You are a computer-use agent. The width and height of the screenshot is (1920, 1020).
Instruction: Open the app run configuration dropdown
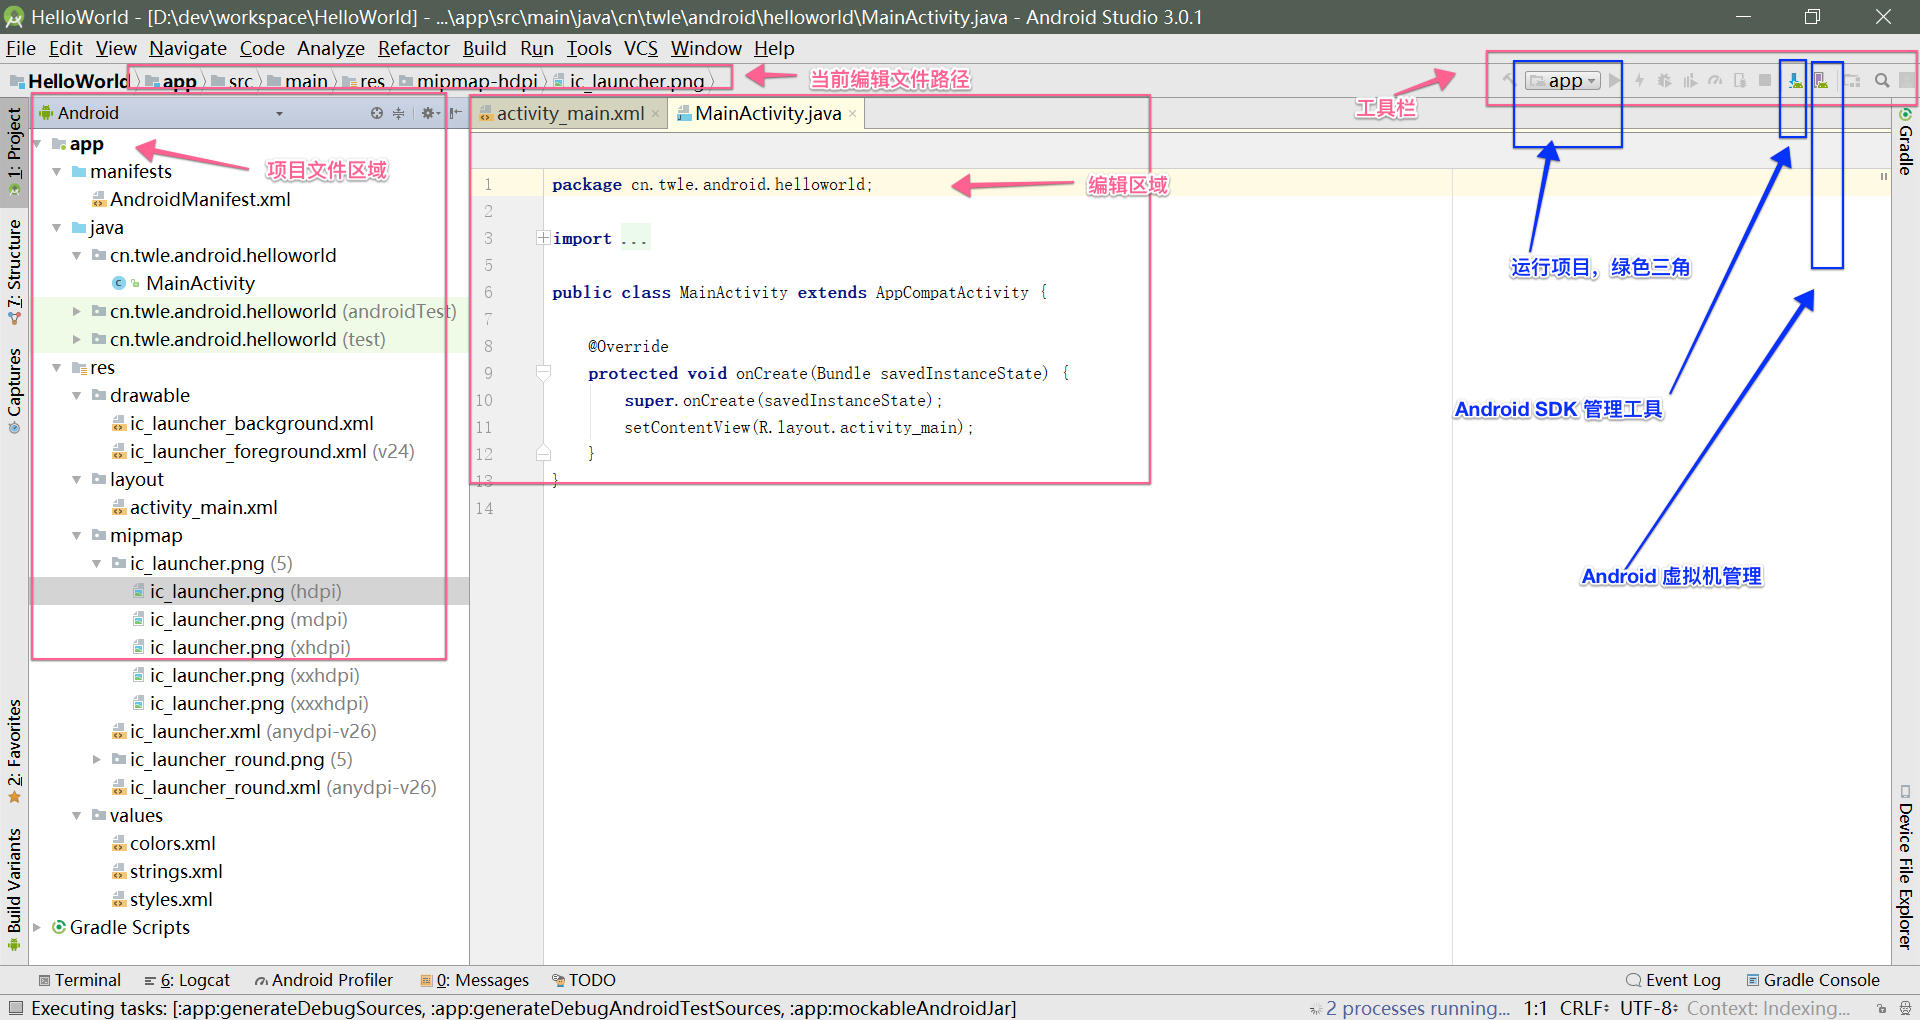coord(1563,80)
